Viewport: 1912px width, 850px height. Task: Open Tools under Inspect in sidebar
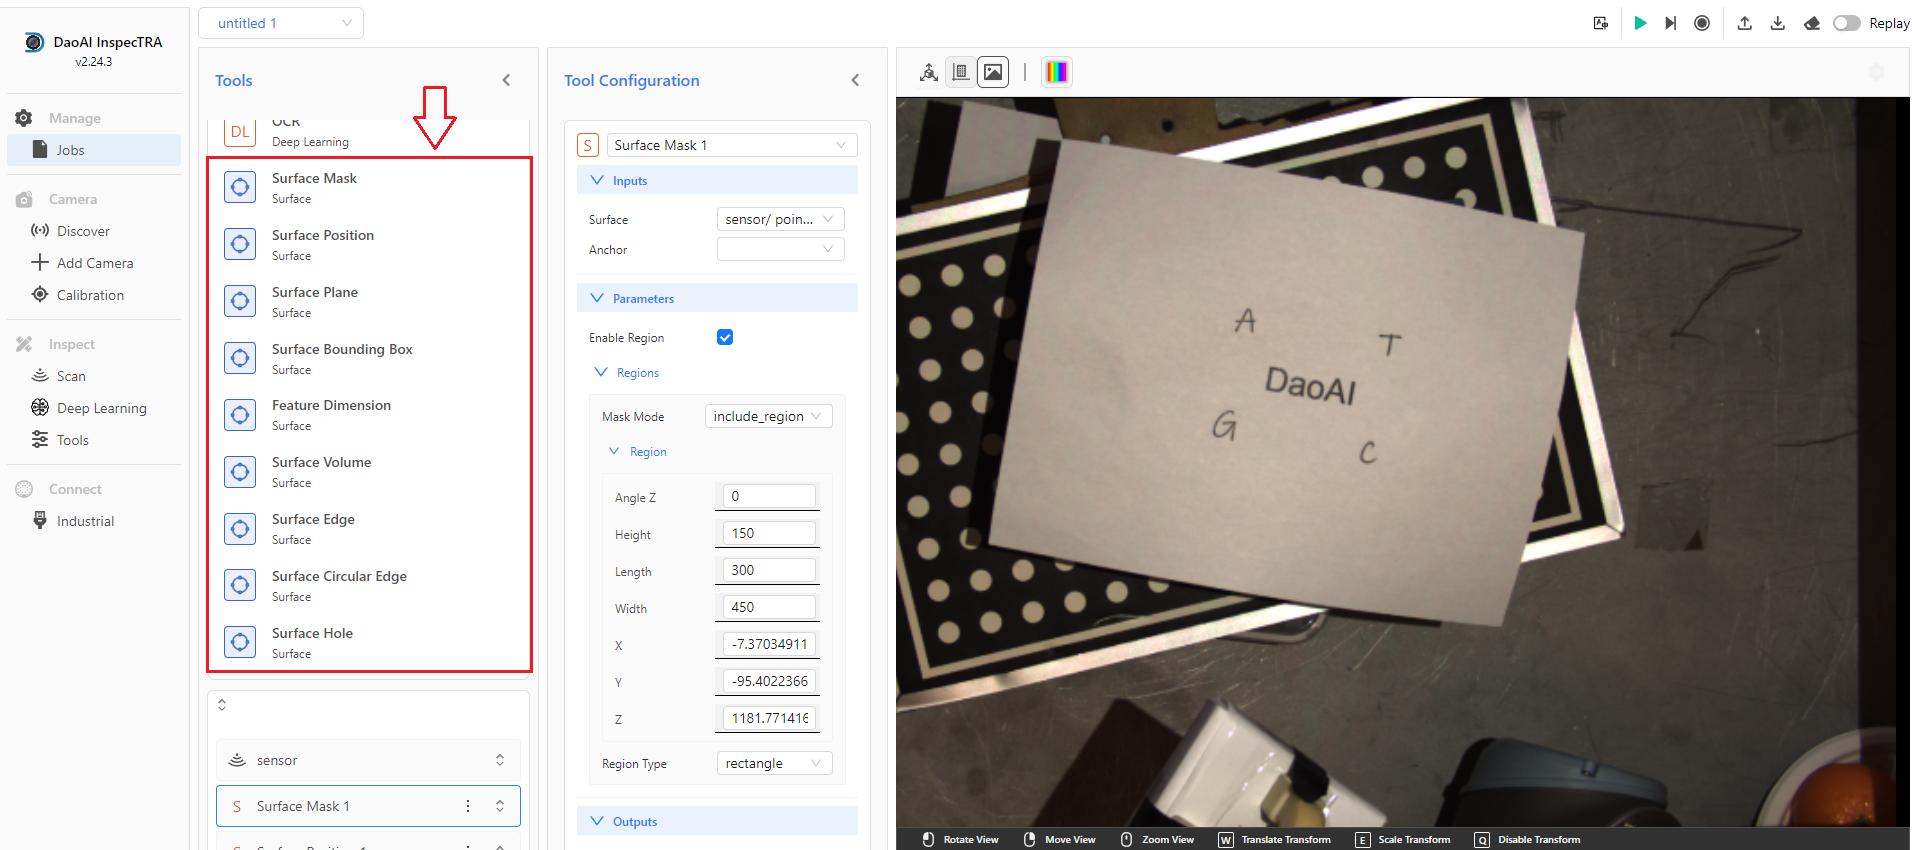click(x=72, y=440)
